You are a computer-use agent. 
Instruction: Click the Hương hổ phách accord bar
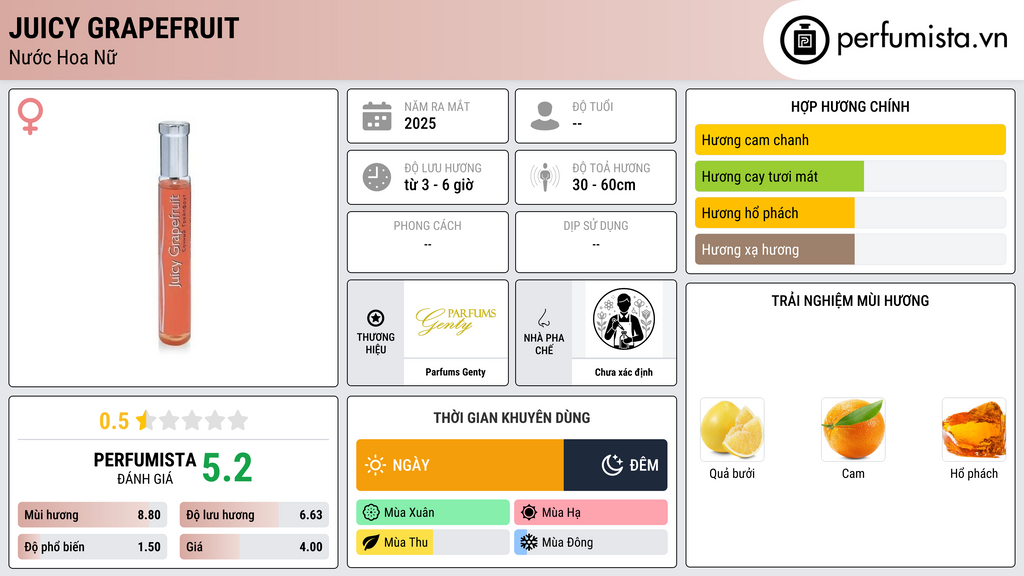click(x=850, y=213)
